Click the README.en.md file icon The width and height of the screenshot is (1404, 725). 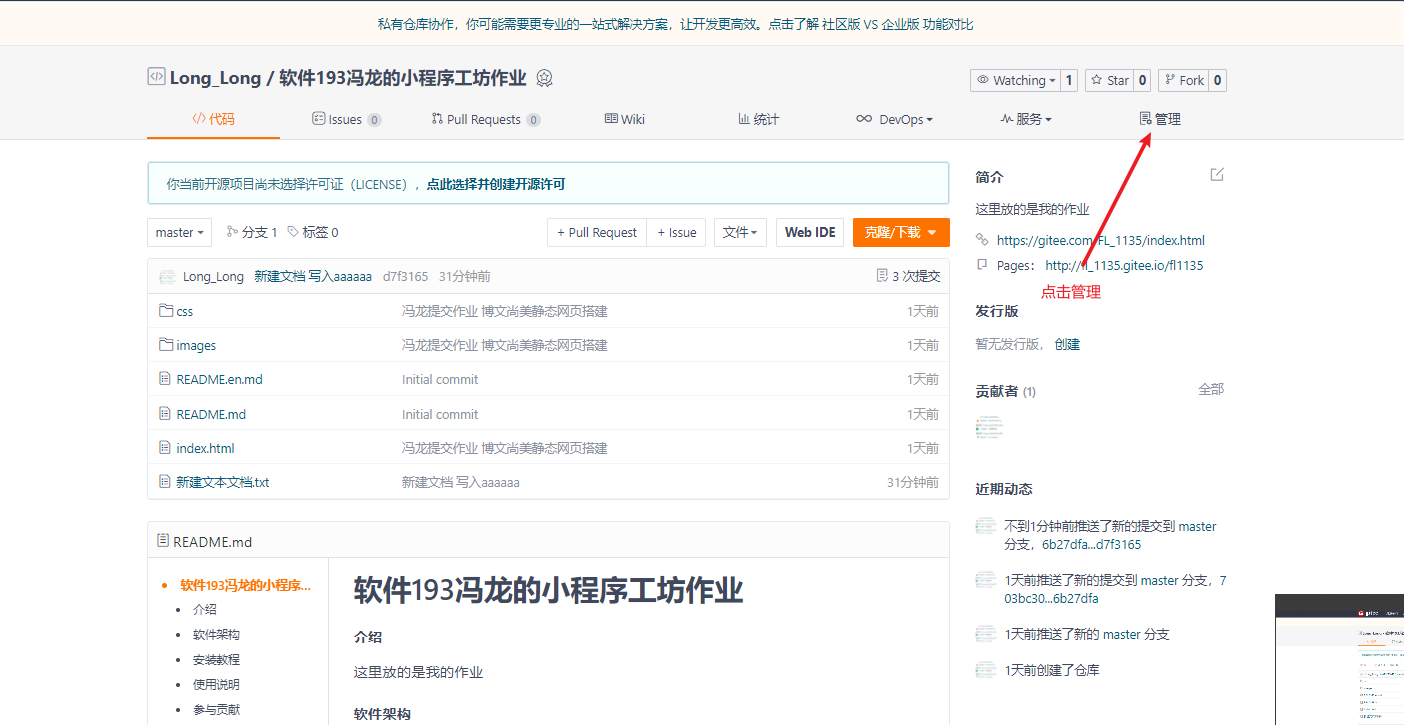click(166, 379)
